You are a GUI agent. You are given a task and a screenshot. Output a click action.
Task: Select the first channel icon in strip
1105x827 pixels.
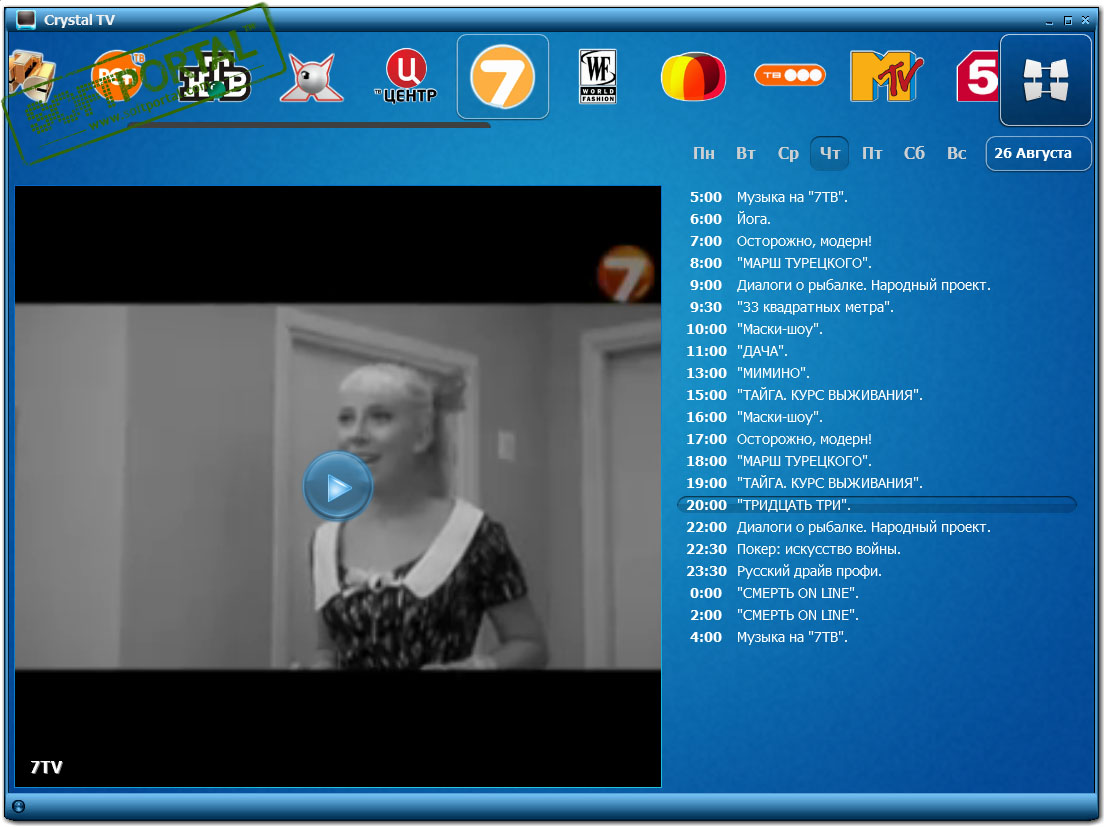[32, 75]
